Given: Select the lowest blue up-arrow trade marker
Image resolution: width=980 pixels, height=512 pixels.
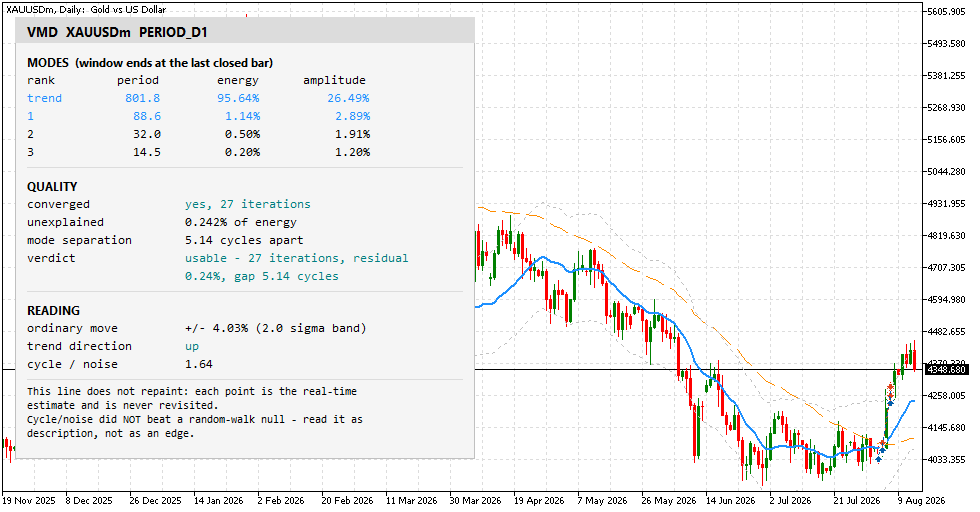Looking at the screenshot, I should 879,459.
